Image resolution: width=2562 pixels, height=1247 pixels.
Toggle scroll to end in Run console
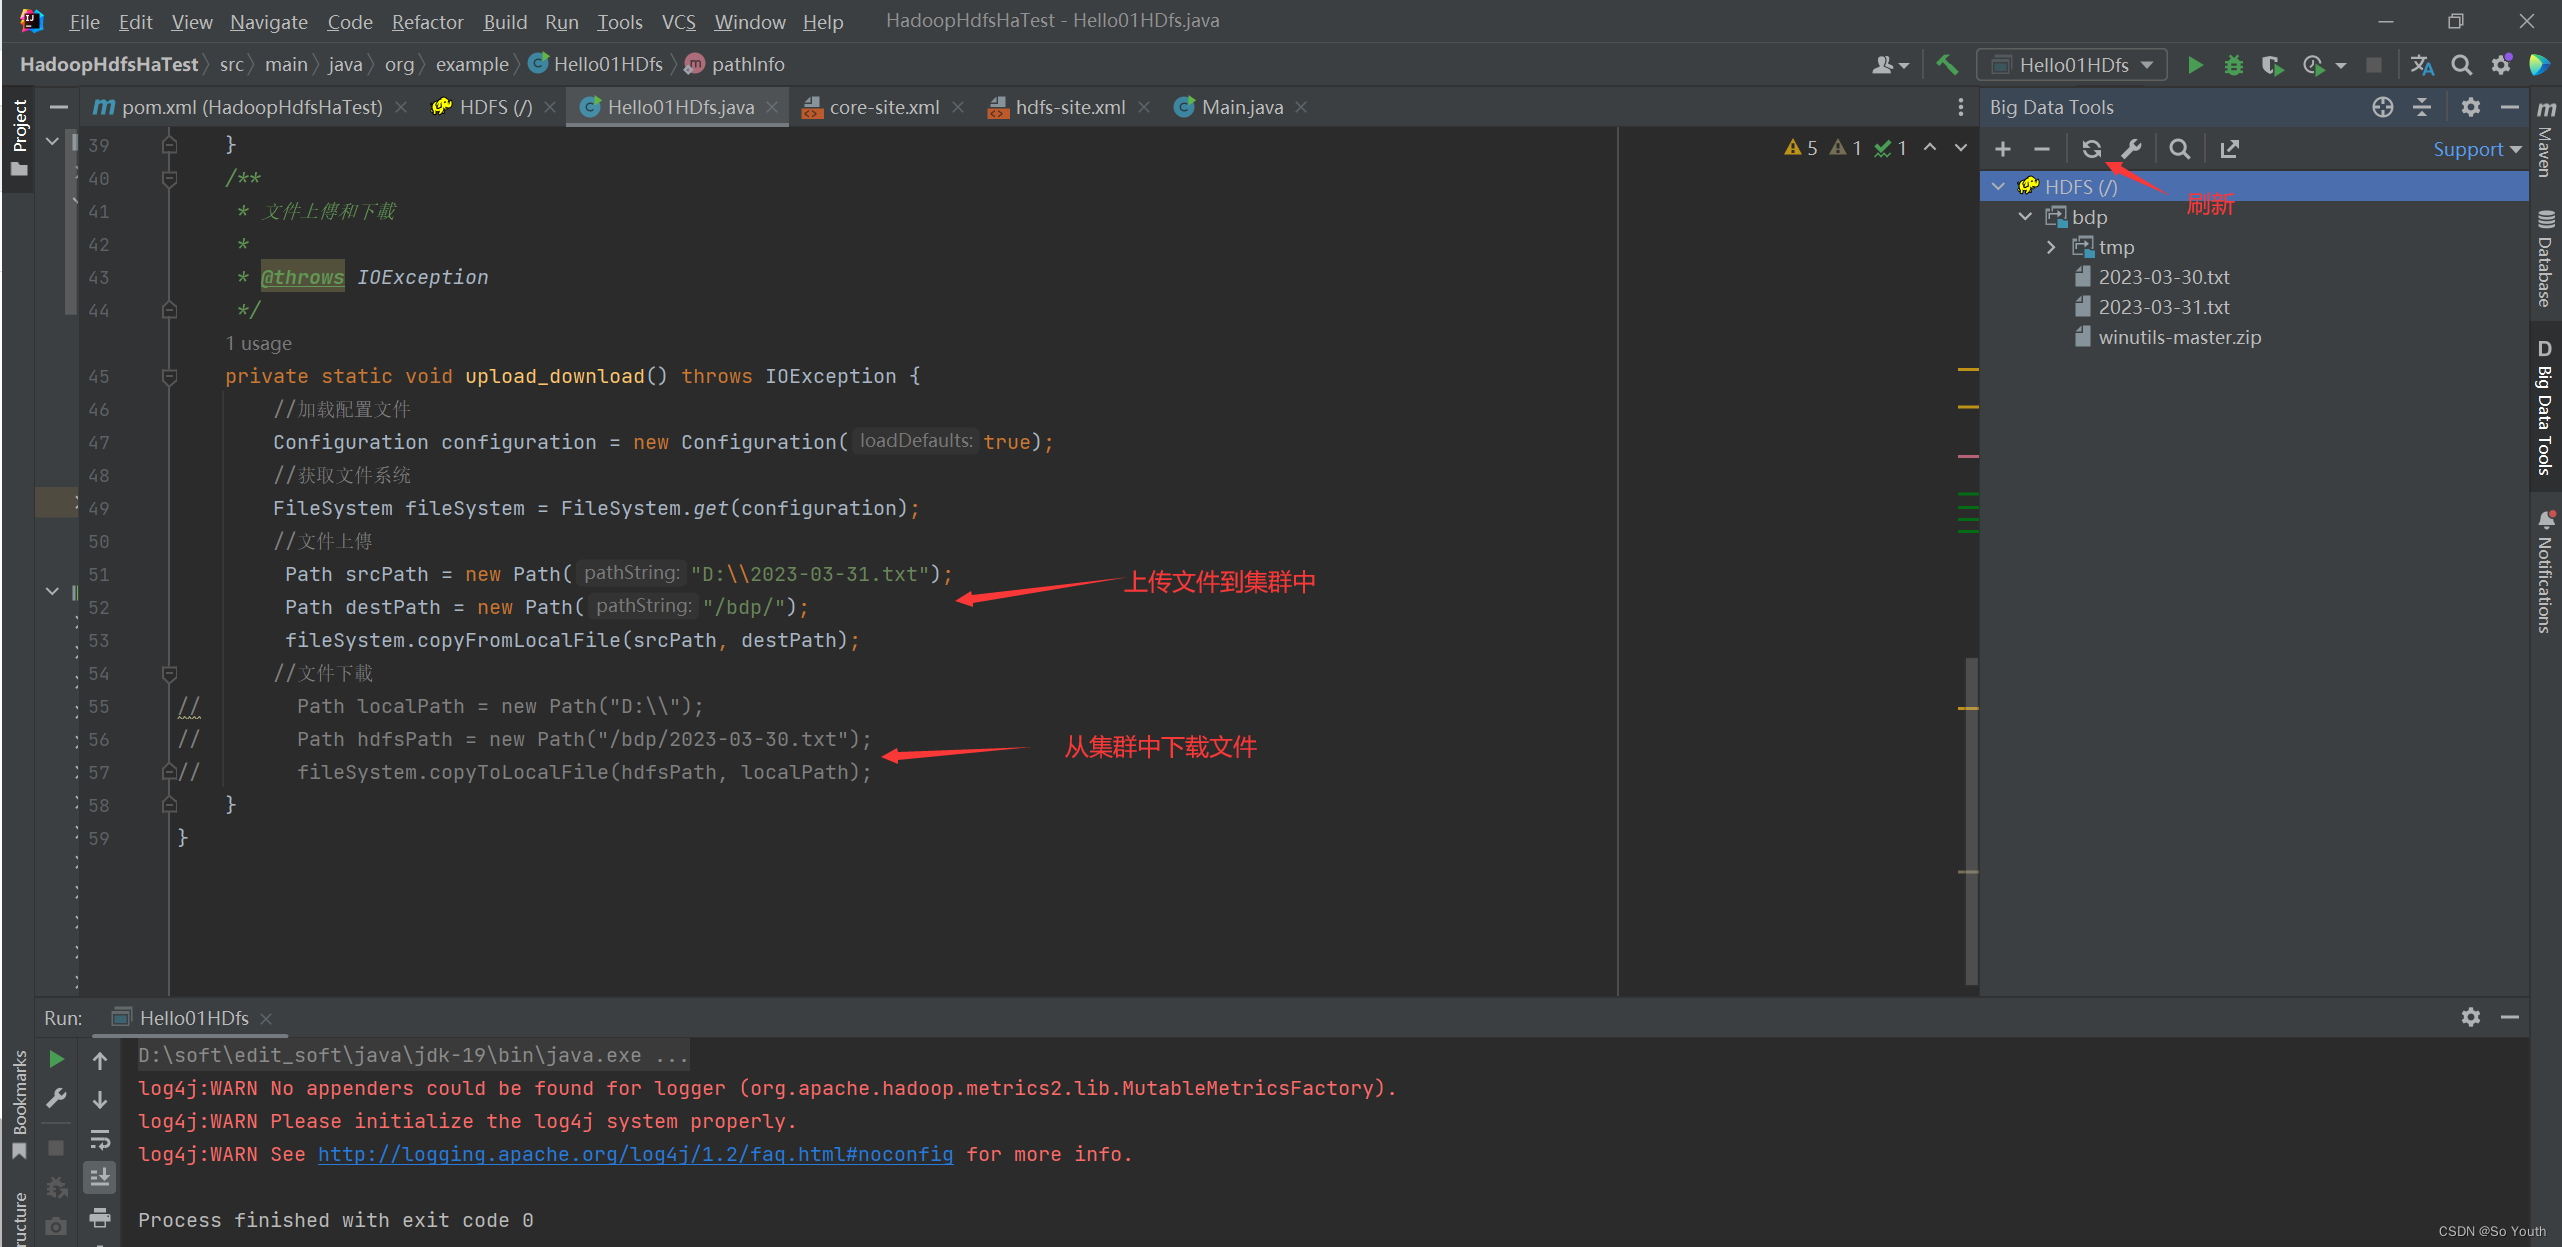100,1178
